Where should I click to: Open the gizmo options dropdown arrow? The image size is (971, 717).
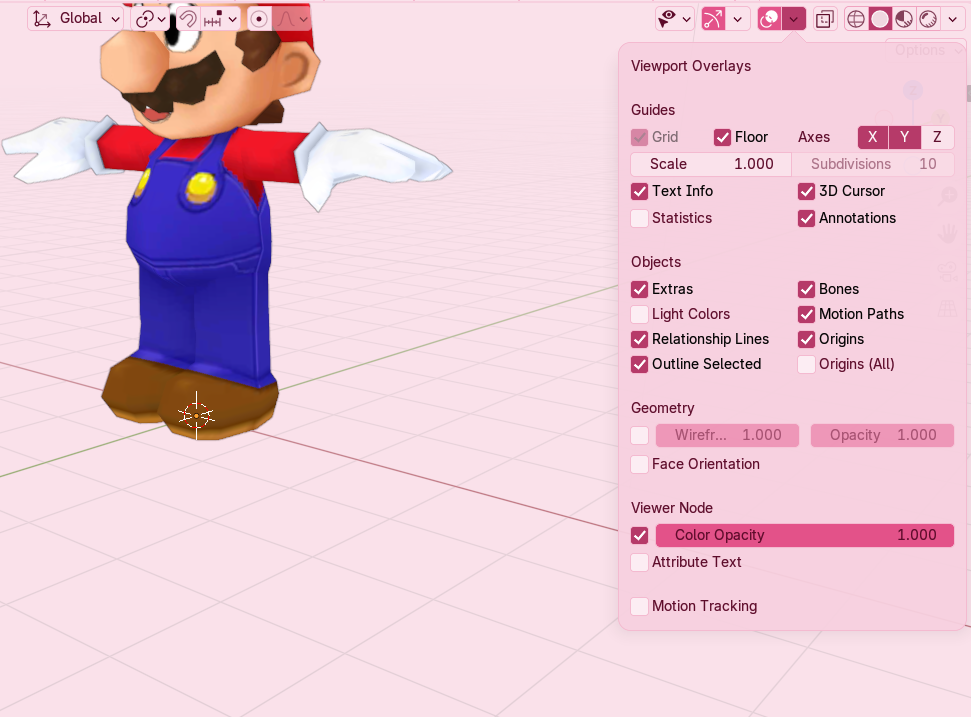(738, 19)
